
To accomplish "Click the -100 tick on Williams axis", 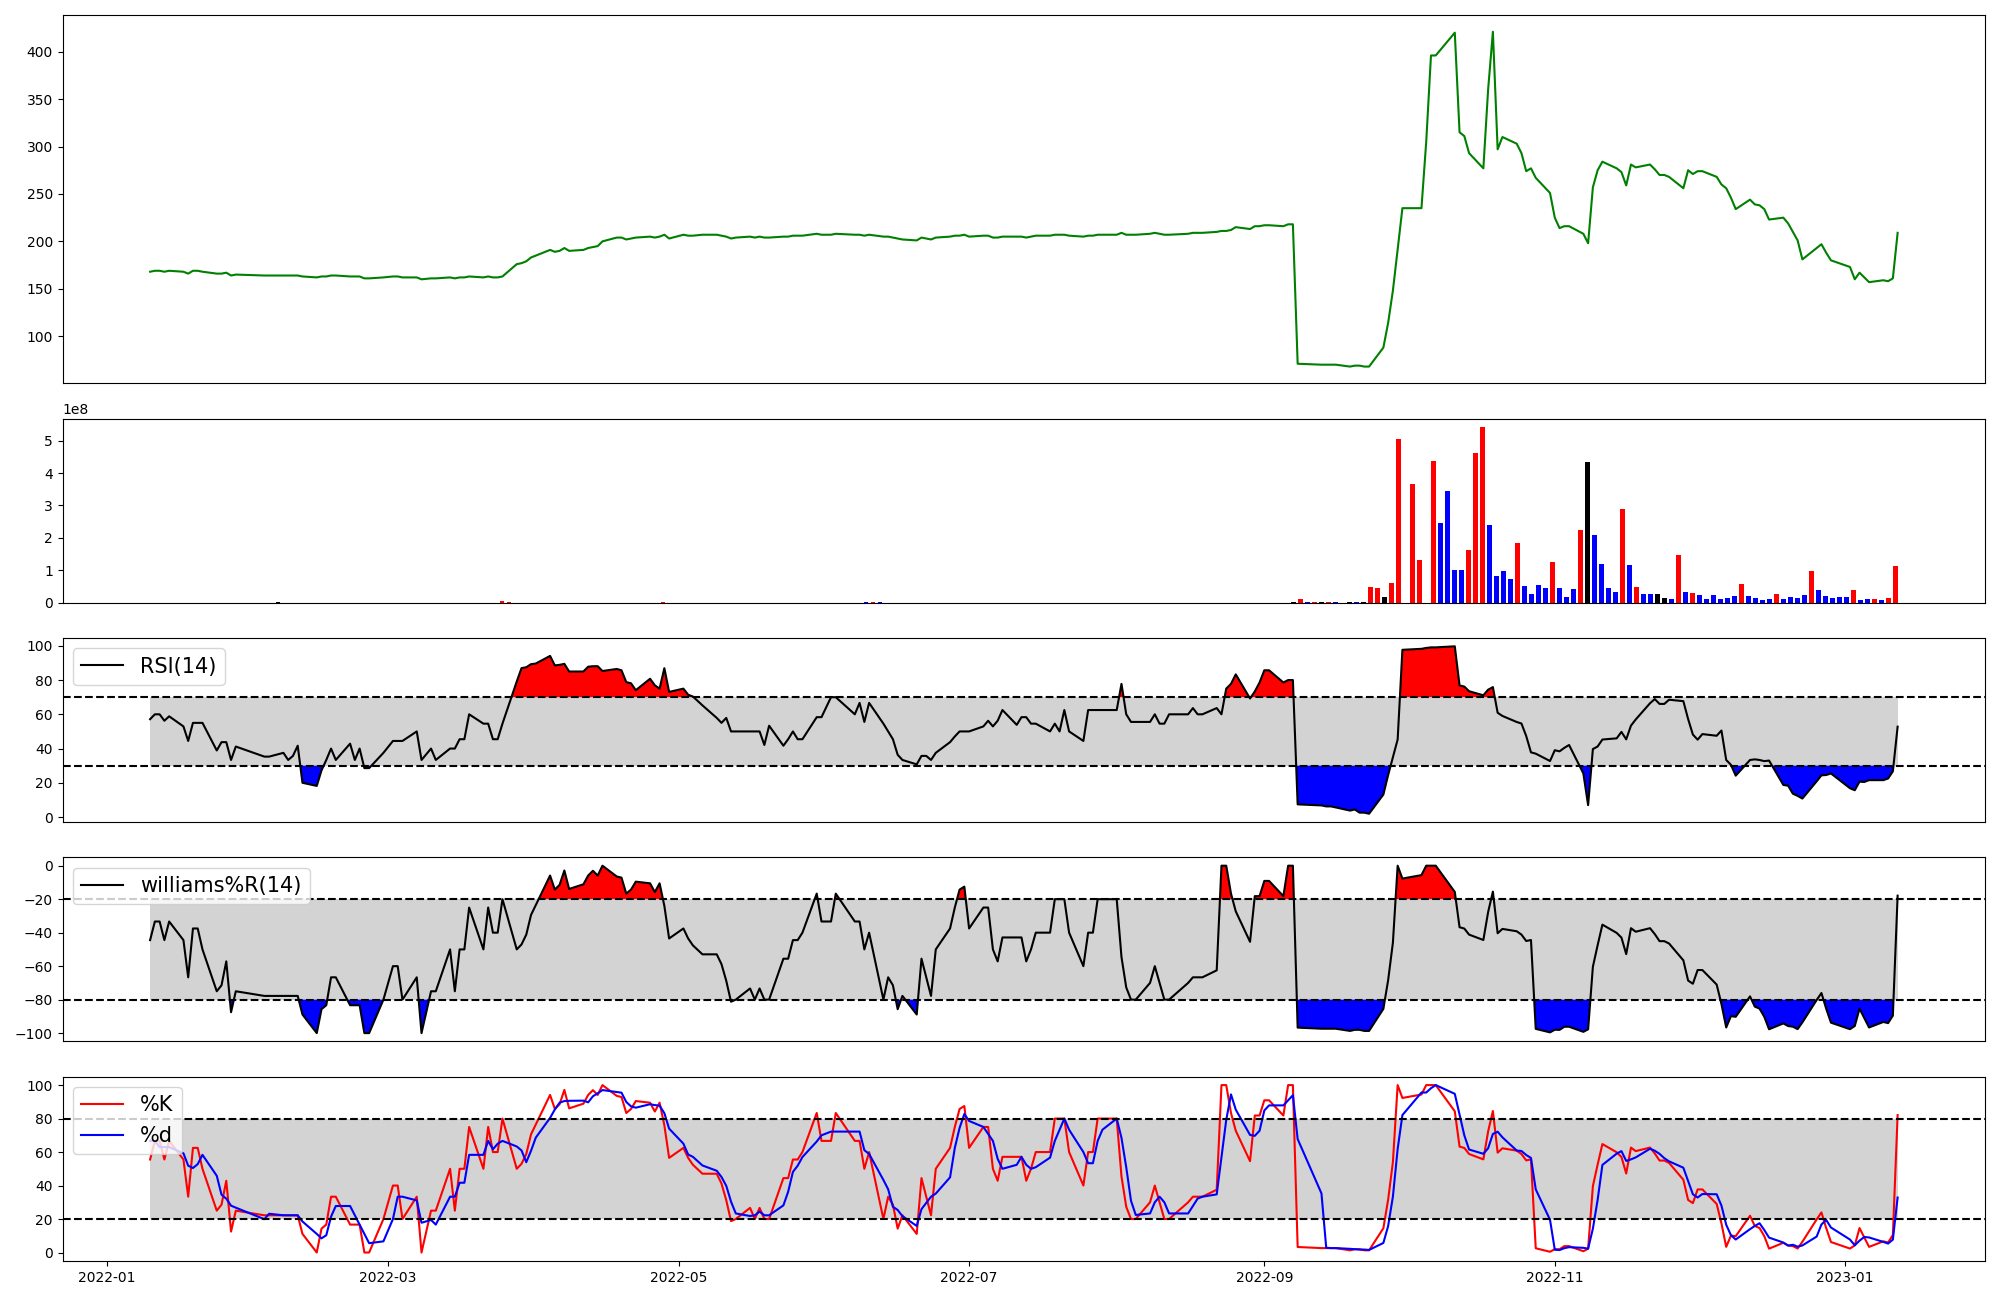I will [35, 1033].
